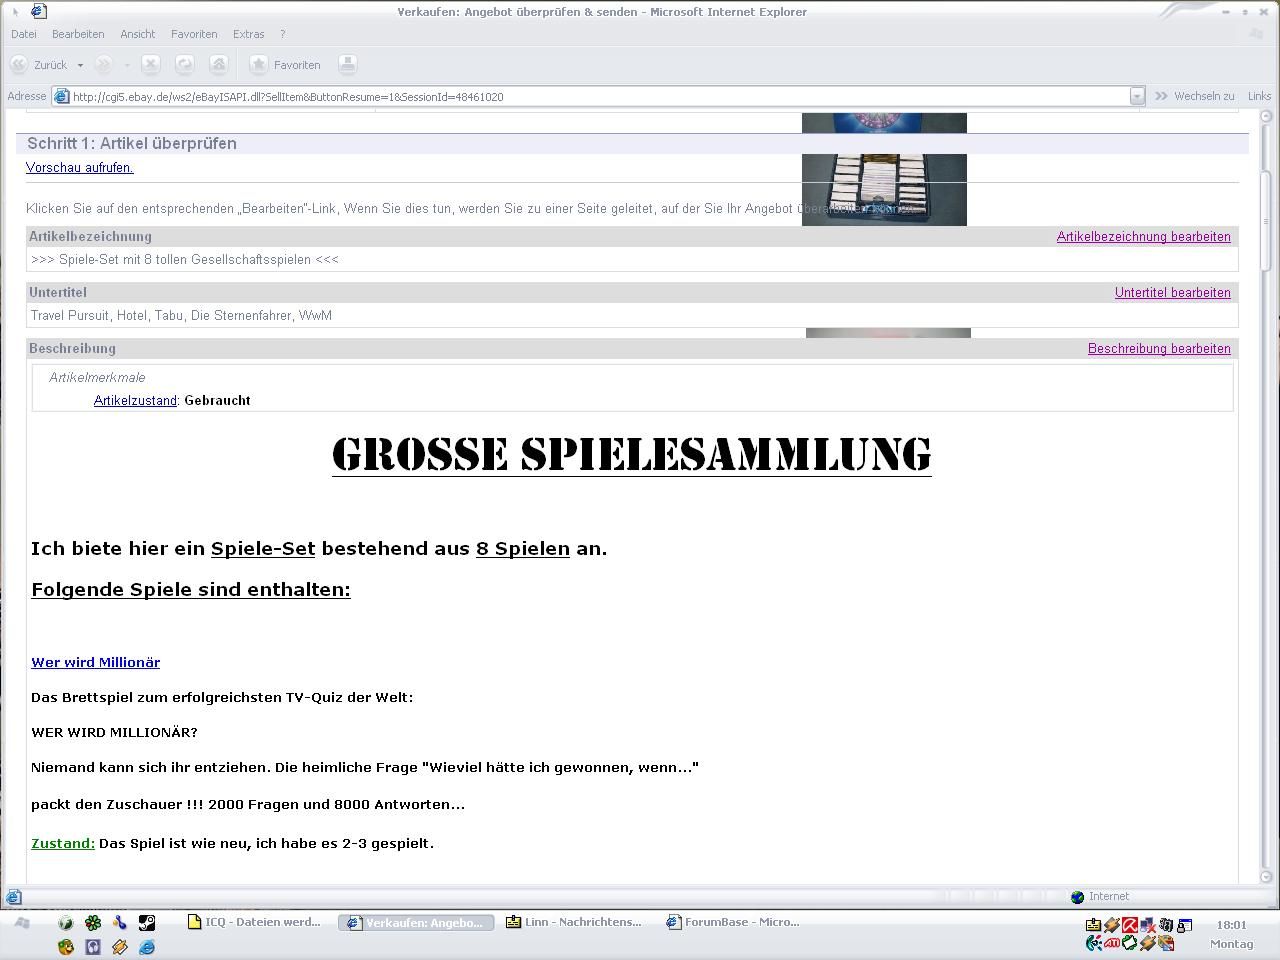Image resolution: width=1280 pixels, height=960 pixels.
Task: Launch the blue molecule quick-launch icon
Action: pyautogui.click(x=120, y=923)
